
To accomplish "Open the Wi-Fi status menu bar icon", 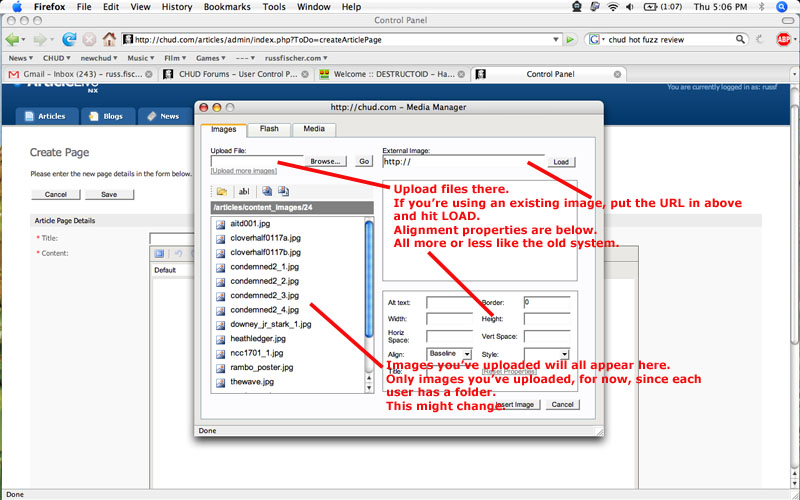I will (612, 7).
